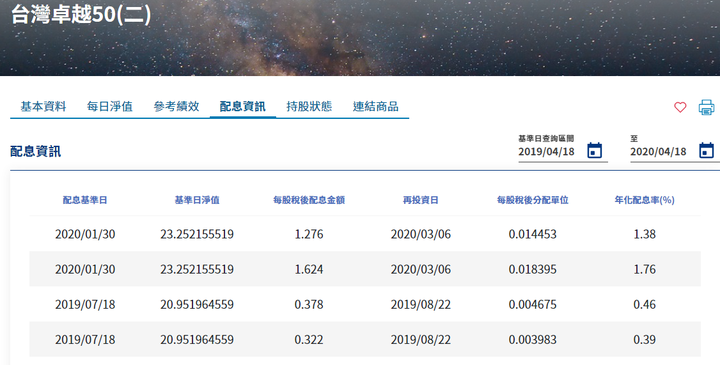Image resolution: width=720 pixels, height=365 pixels.
Task: Select annualized rate 0.39 cell
Action: [x=645, y=340]
